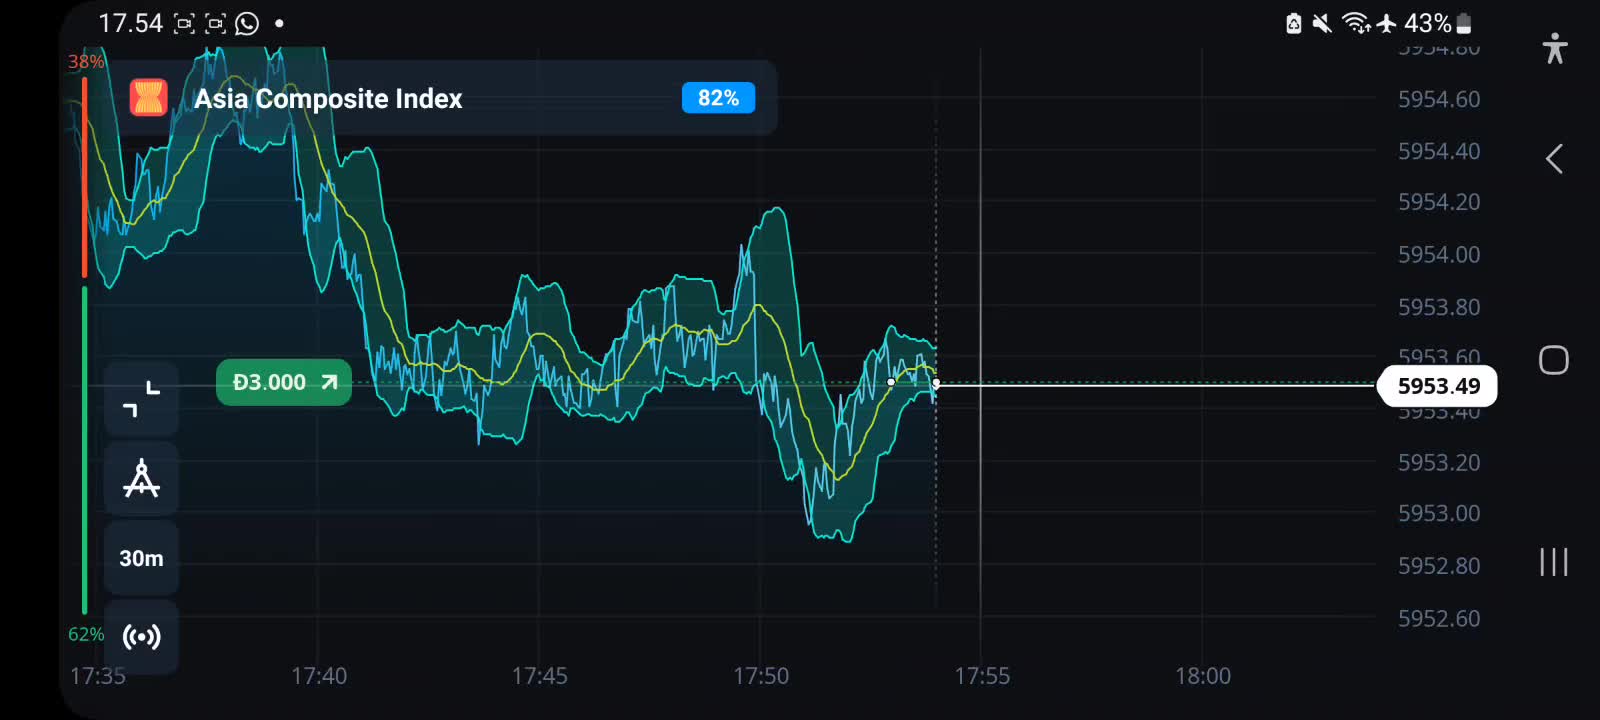The height and width of the screenshot is (720, 1600).
Task: Tap the 82% payout badge
Action: [x=718, y=98]
